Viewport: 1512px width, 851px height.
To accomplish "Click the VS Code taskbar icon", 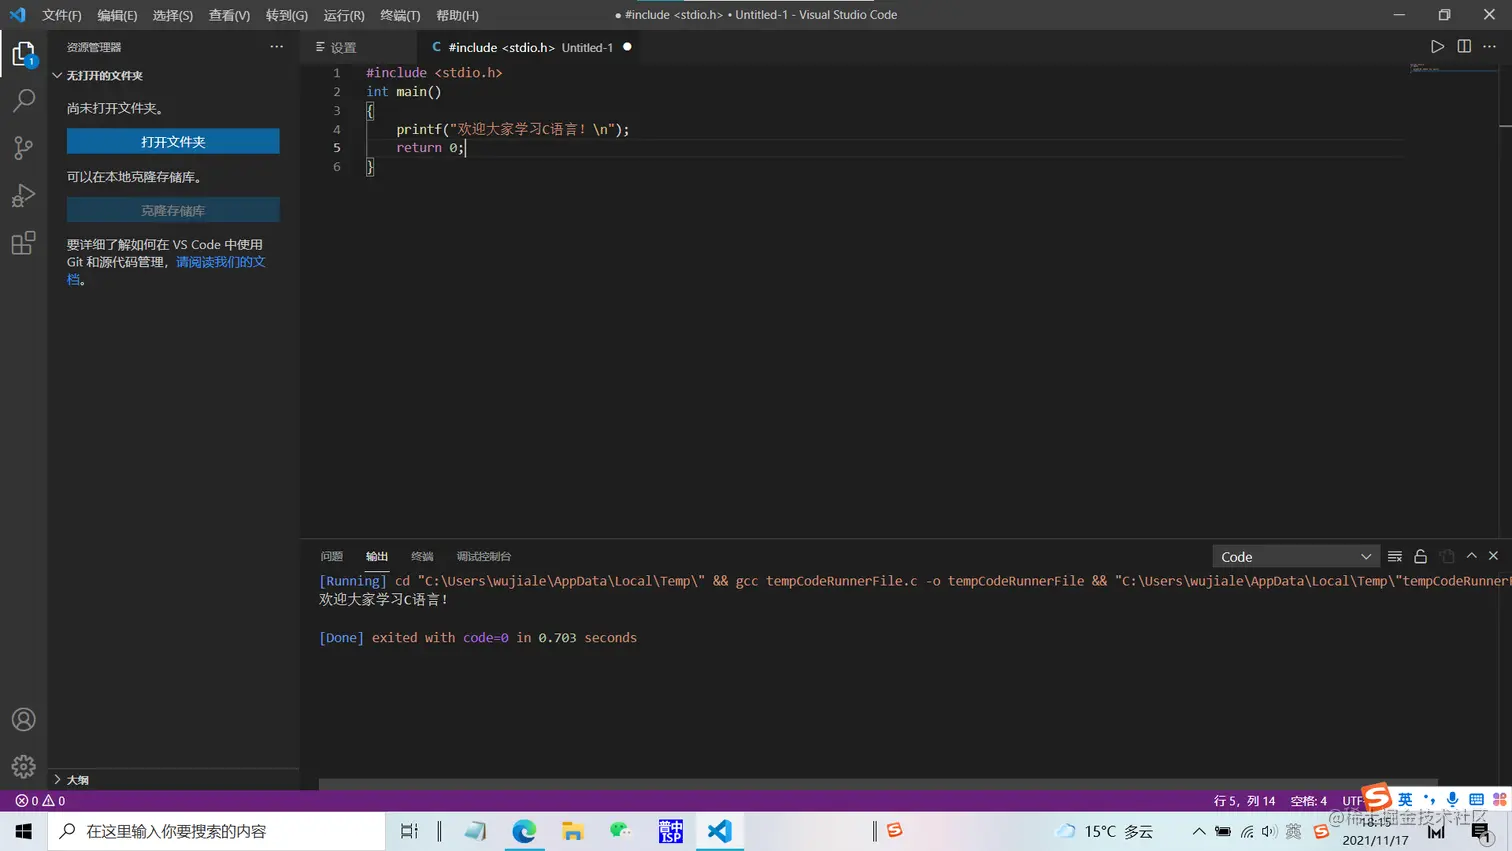I will click(x=720, y=831).
